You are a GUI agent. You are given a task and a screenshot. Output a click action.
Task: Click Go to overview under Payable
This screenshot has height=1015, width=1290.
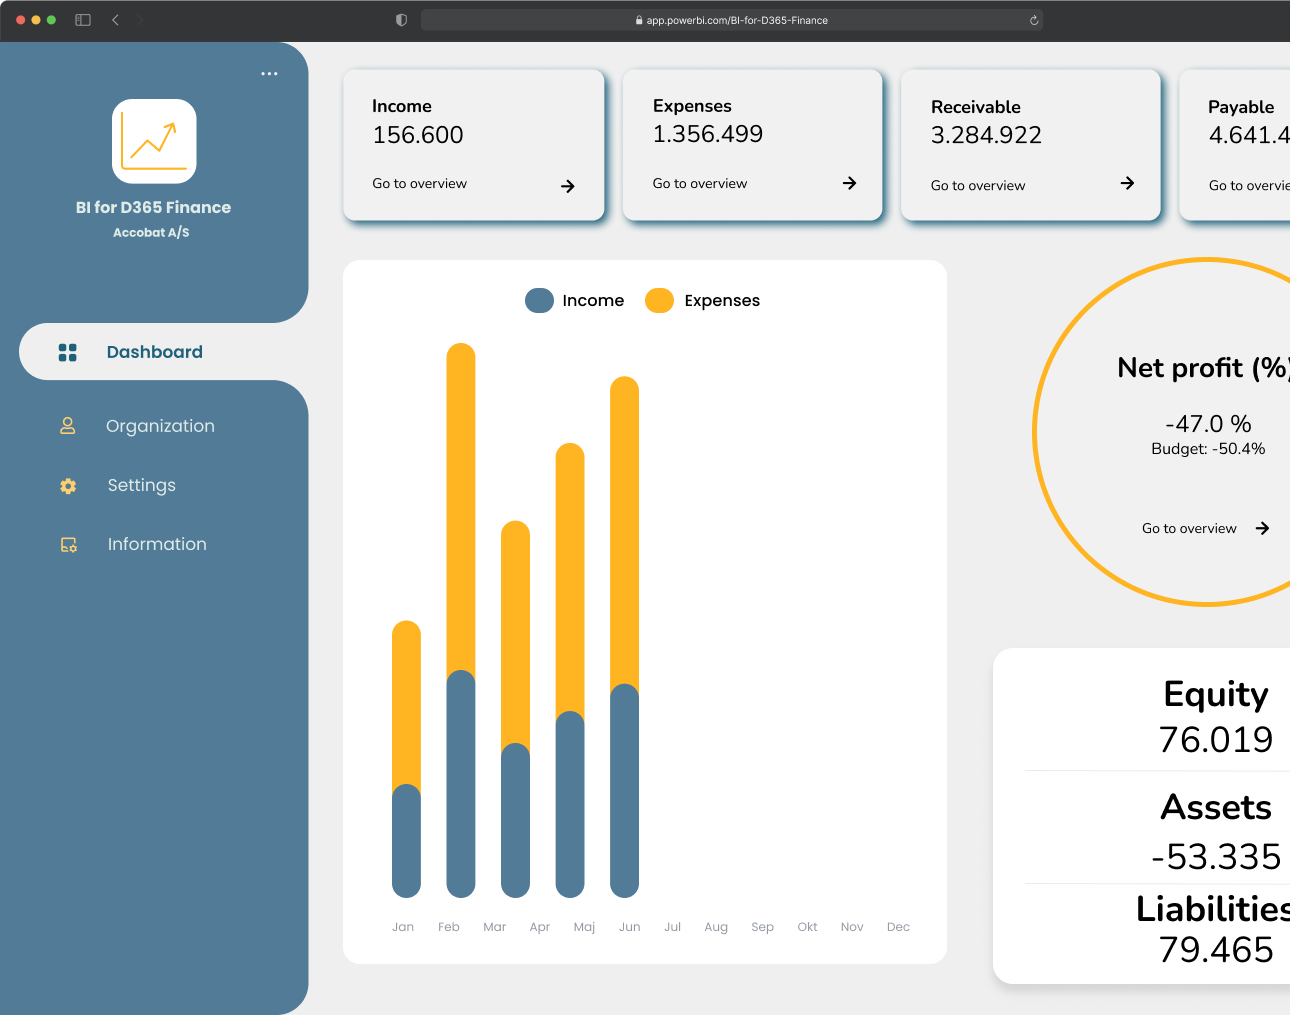[x=1249, y=186]
